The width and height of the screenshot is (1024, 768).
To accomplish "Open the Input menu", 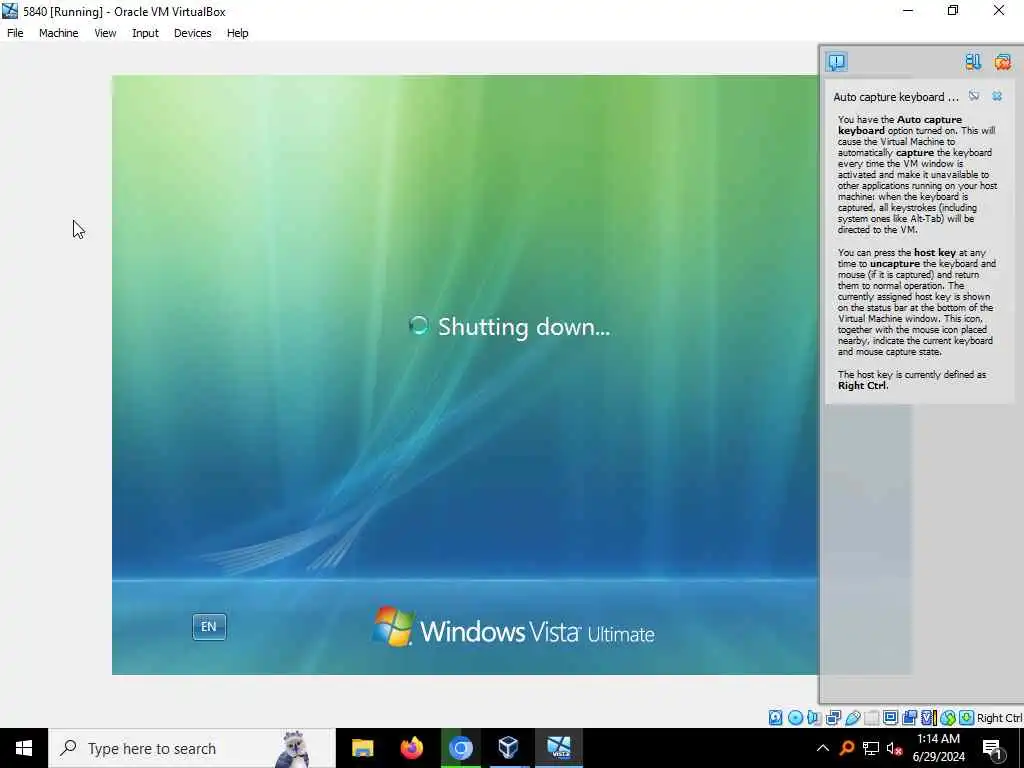I will click(145, 33).
